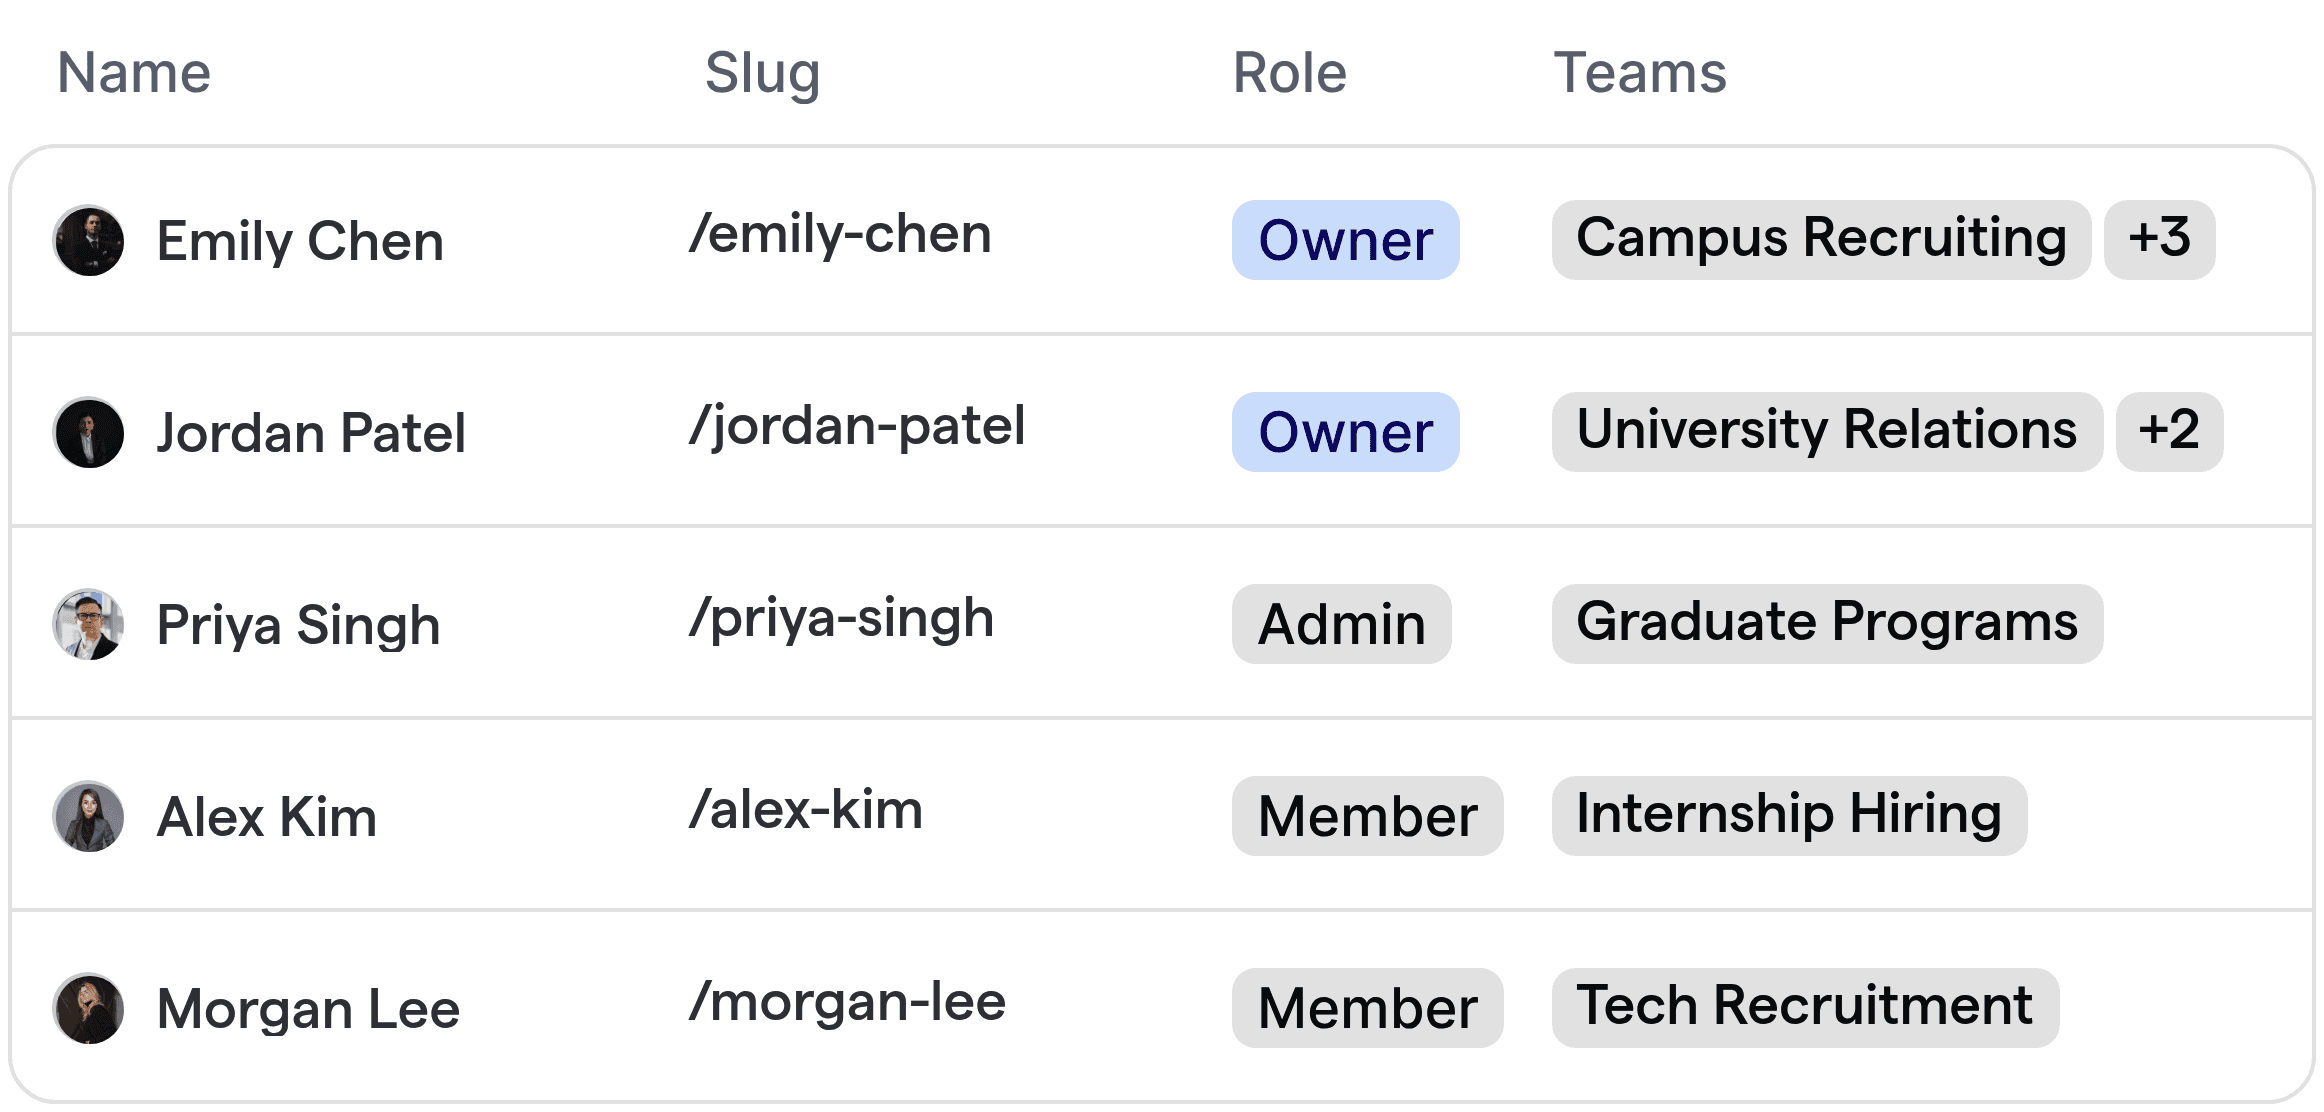2324x1112 pixels.
Task: Expand Jordan Patel's +2 hidden teams
Action: pos(2168,432)
